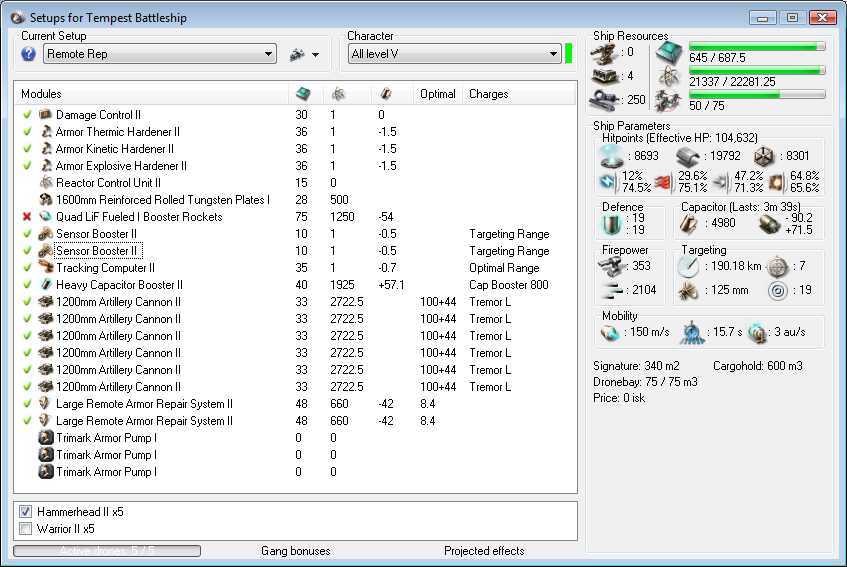Image resolution: width=847 pixels, height=567 pixels.
Task: Open the ship icon dropdown arrow menu
Action: (316, 54)
